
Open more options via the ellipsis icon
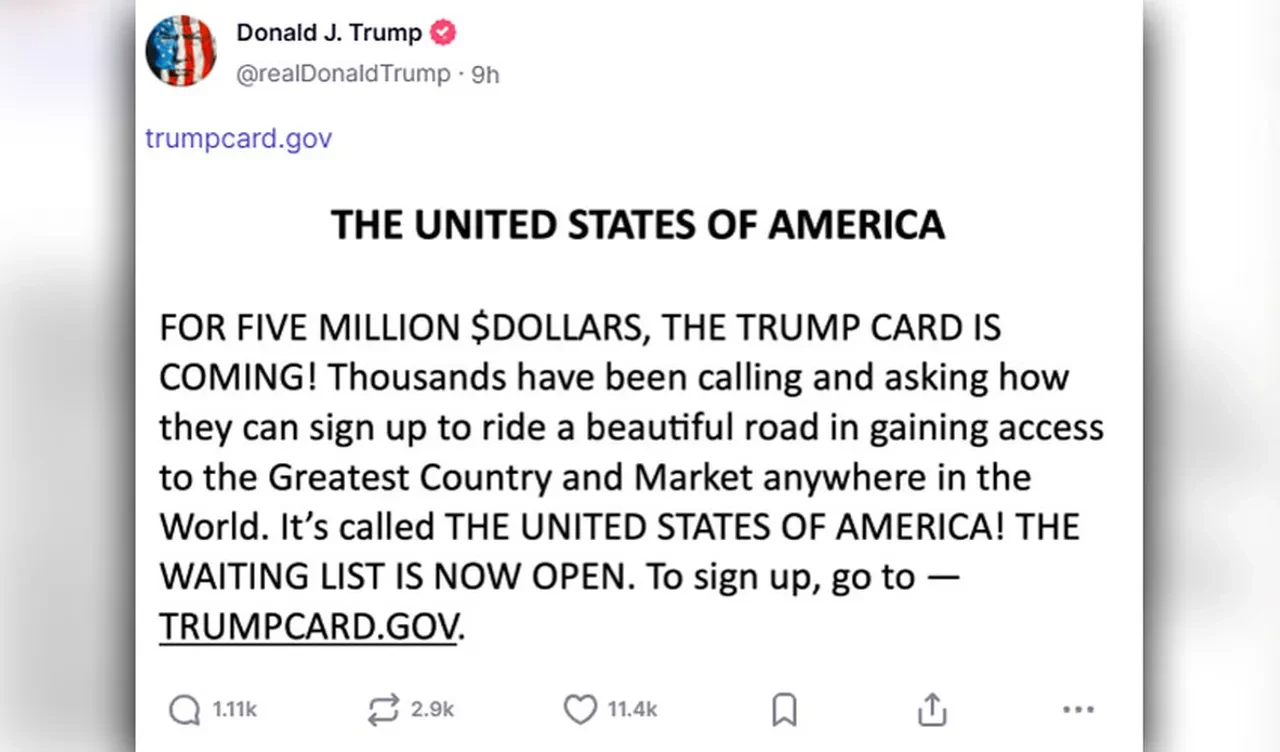(x=1078, y=710)
